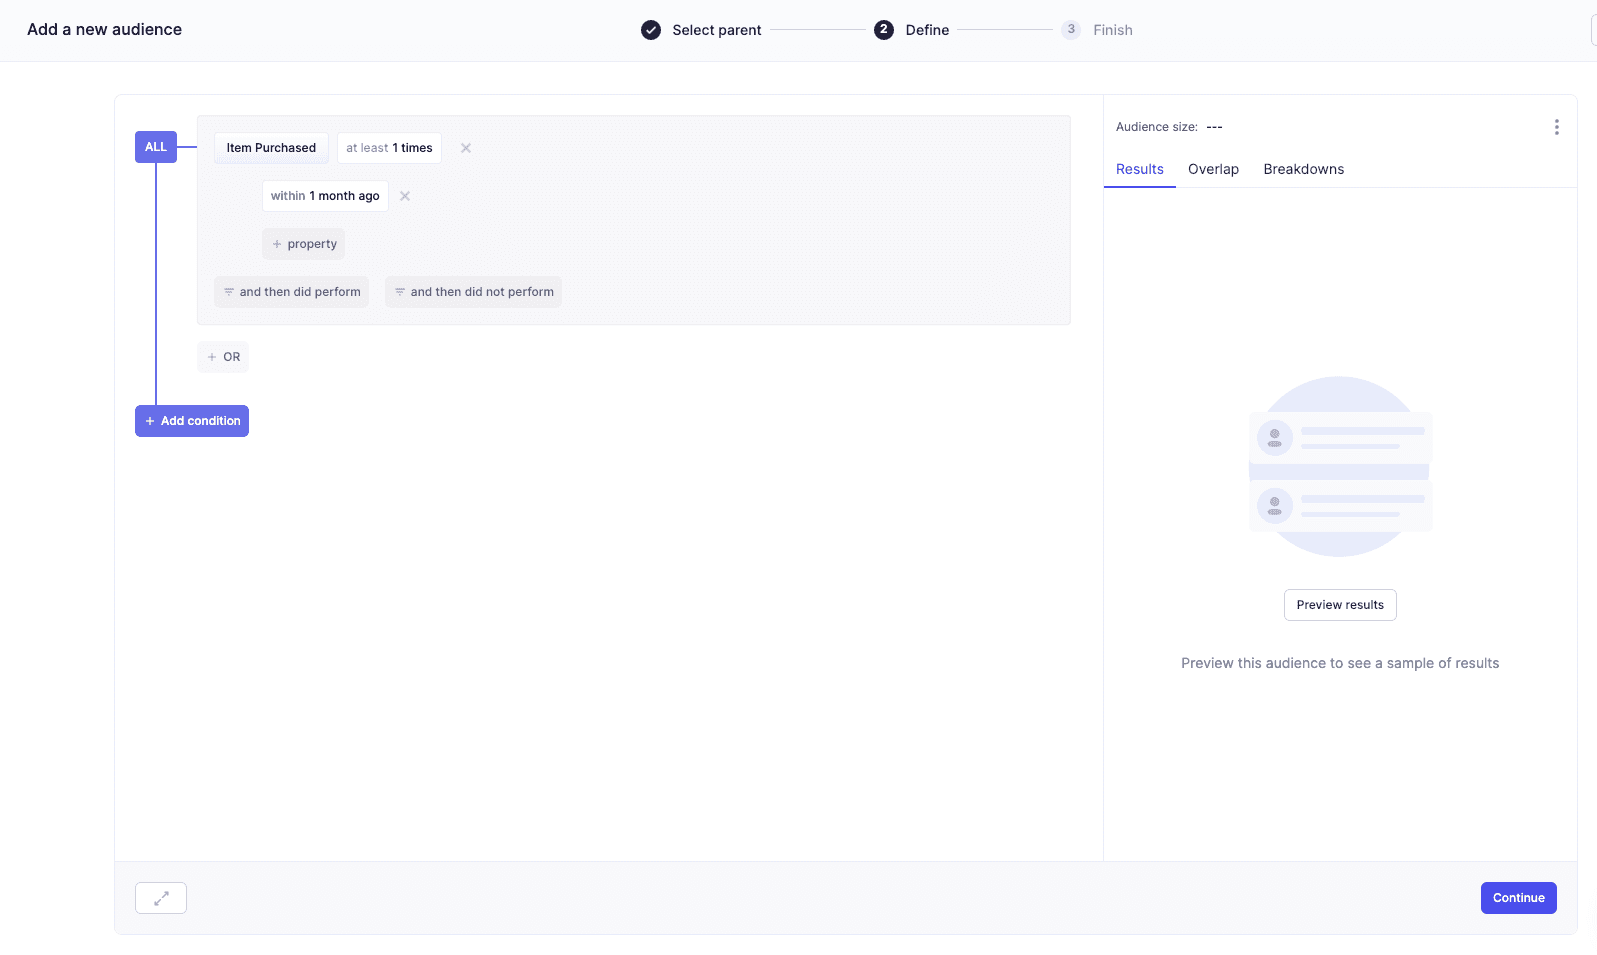Switch to the Breakdowns tab
Screen dimensions: 1597x955
point(1303,169)
